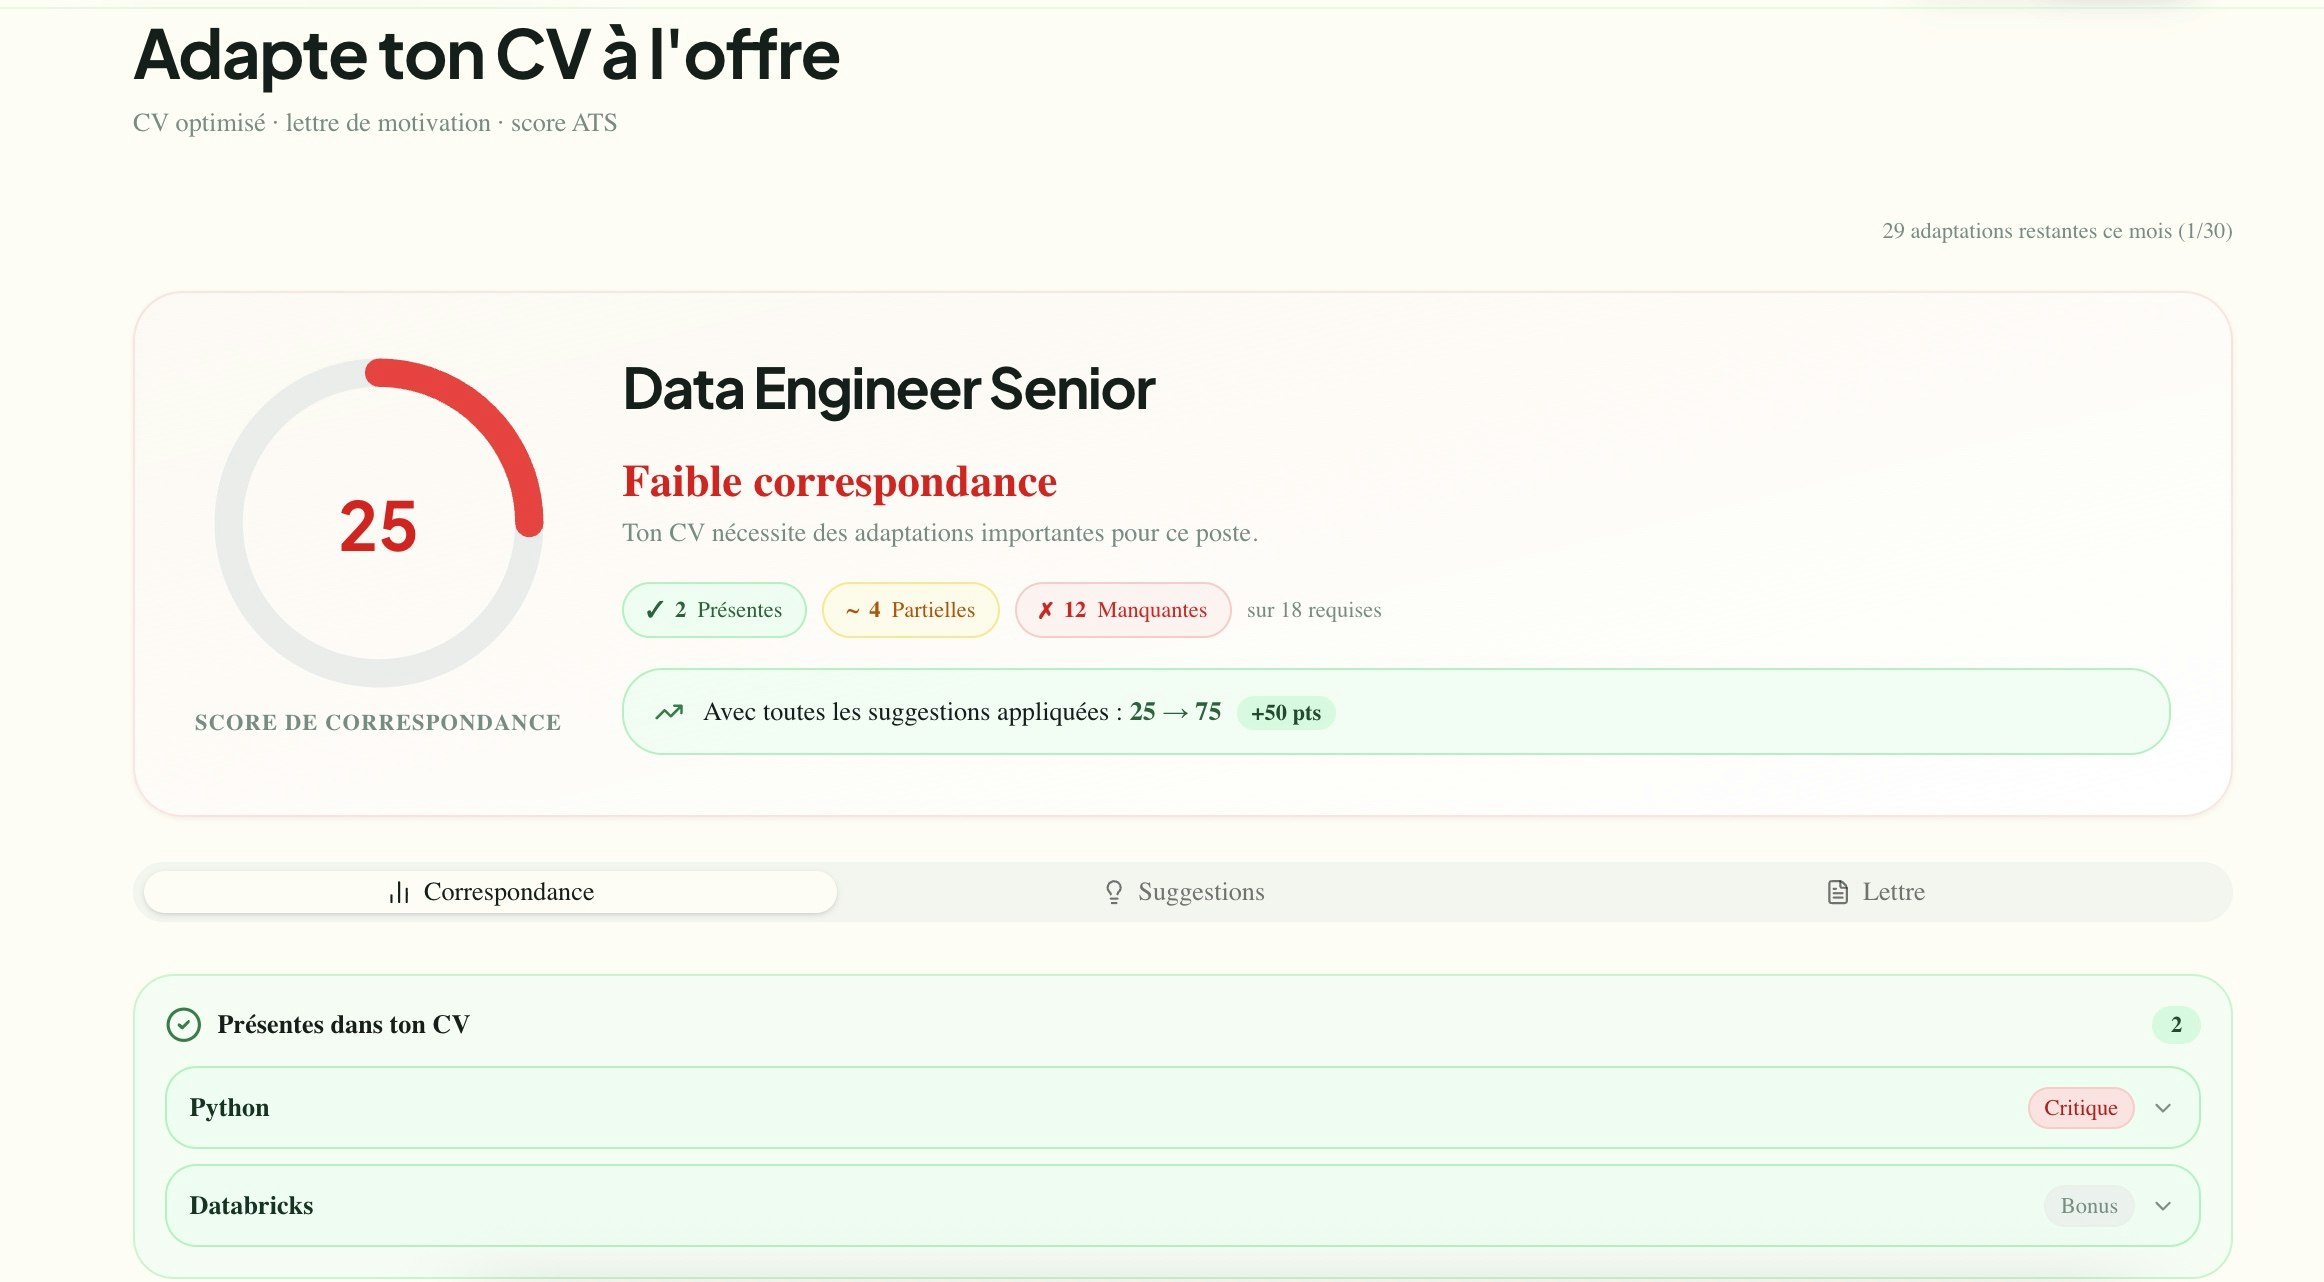
Task: Click the bar chart icon in Correspondance tab
Action: click(x=399, y=892)
